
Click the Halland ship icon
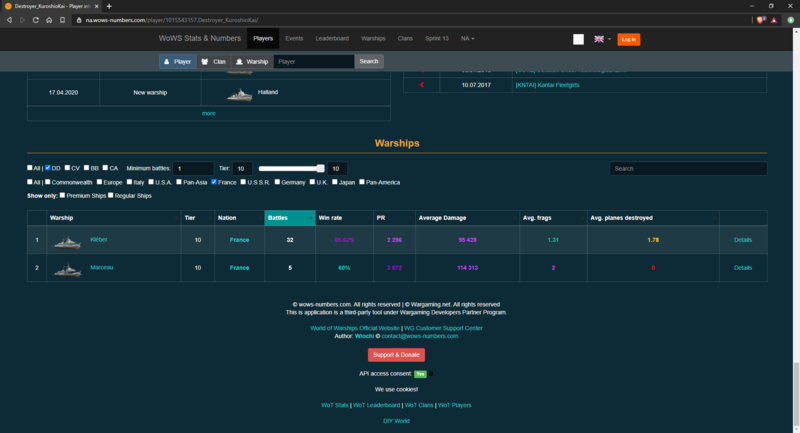coord(240,93)
